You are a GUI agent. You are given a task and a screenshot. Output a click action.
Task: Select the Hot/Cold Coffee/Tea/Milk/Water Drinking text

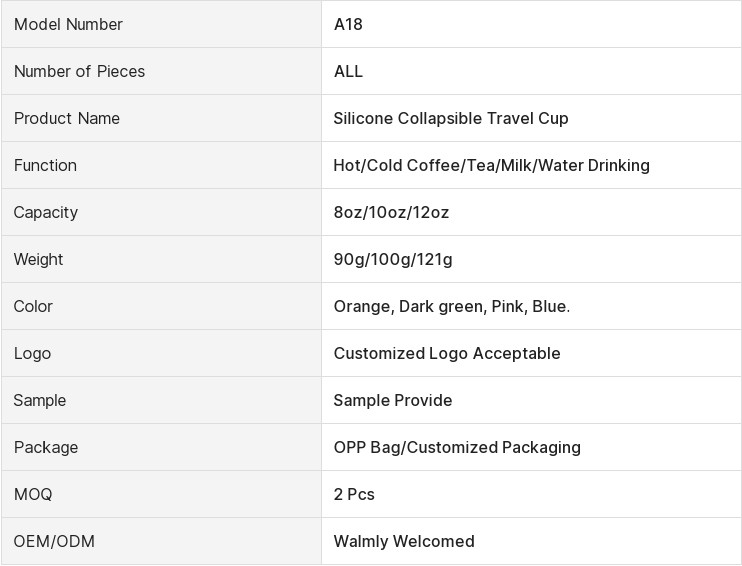(491, 165)
